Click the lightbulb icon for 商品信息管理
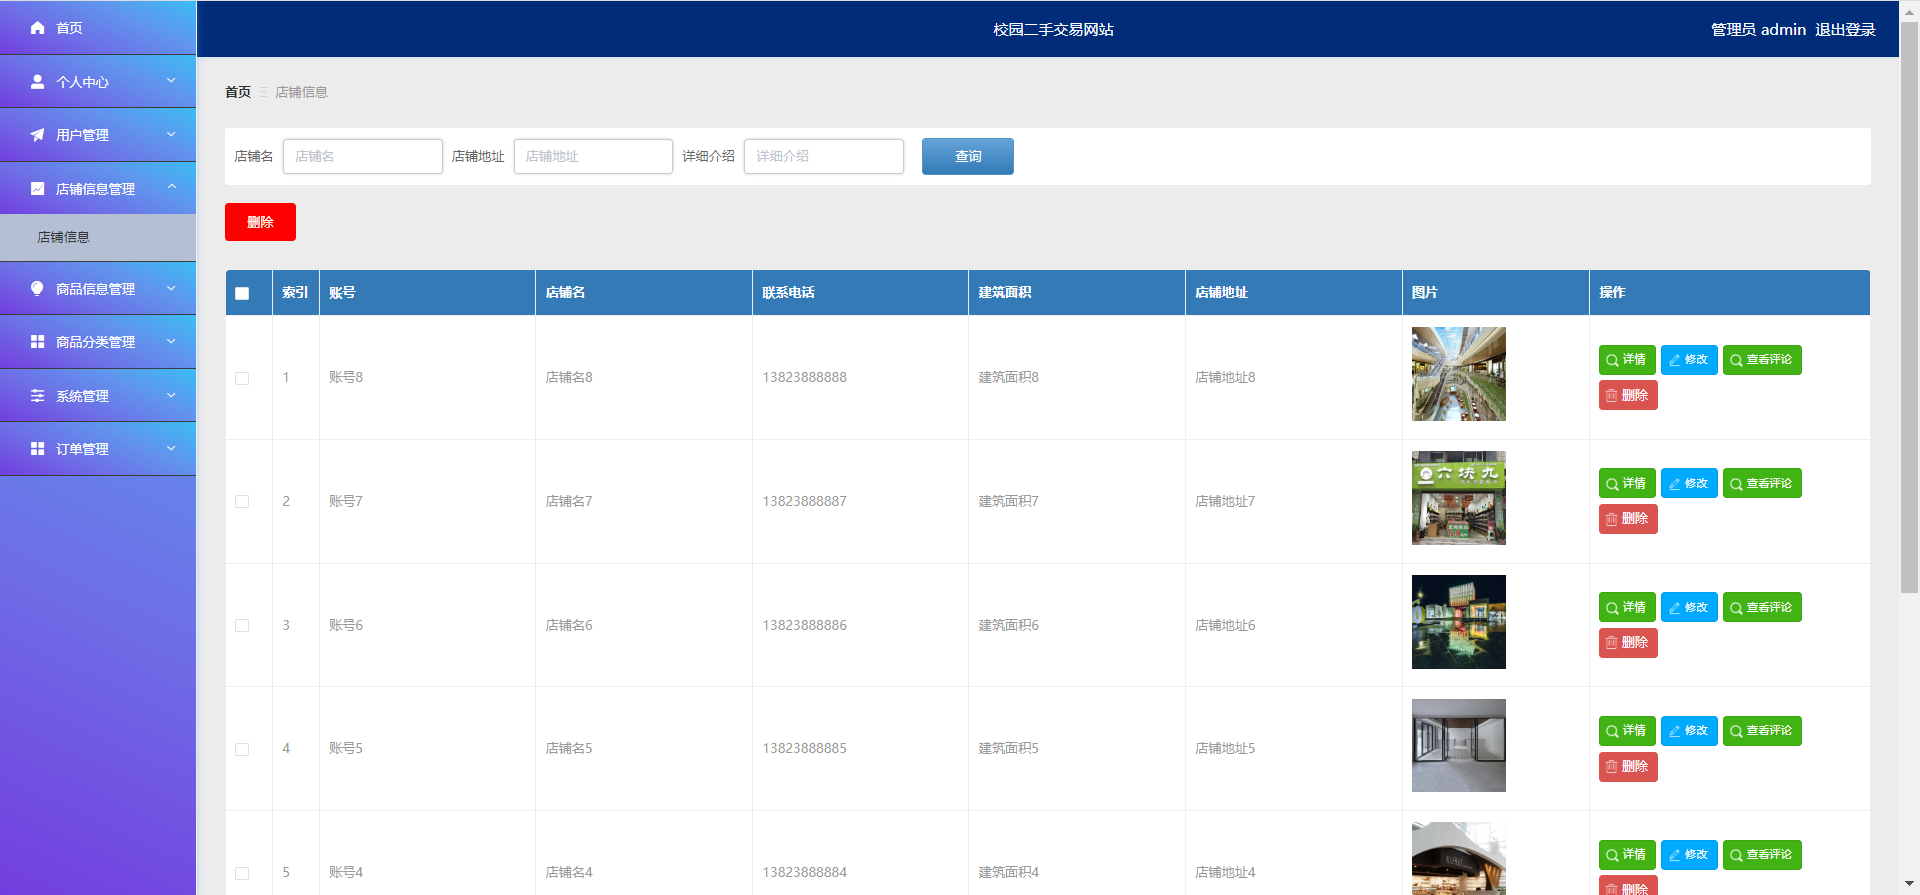The width and height of the screenshot is (1920, 895). [x=38, y=289]
